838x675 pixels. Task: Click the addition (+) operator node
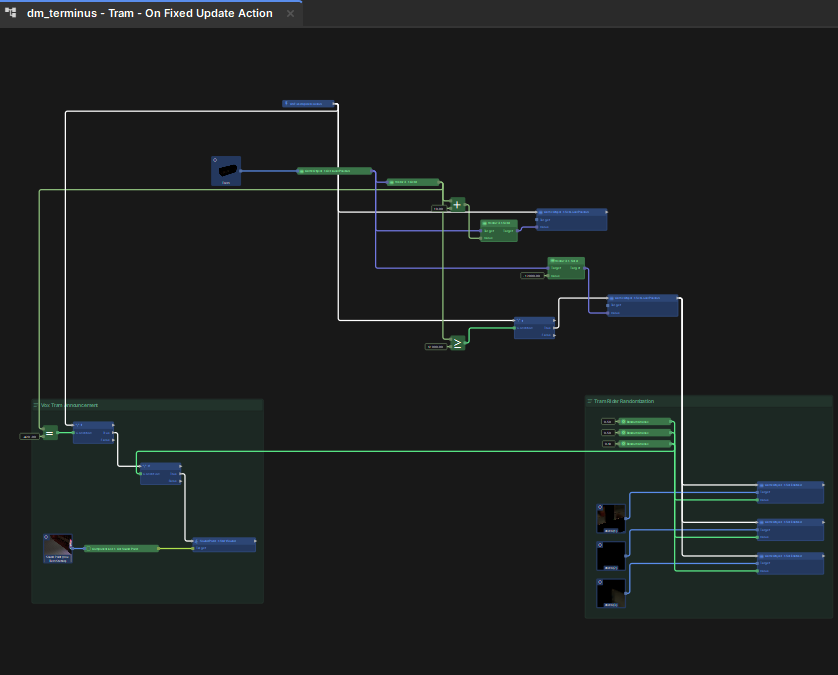point(458,205)
